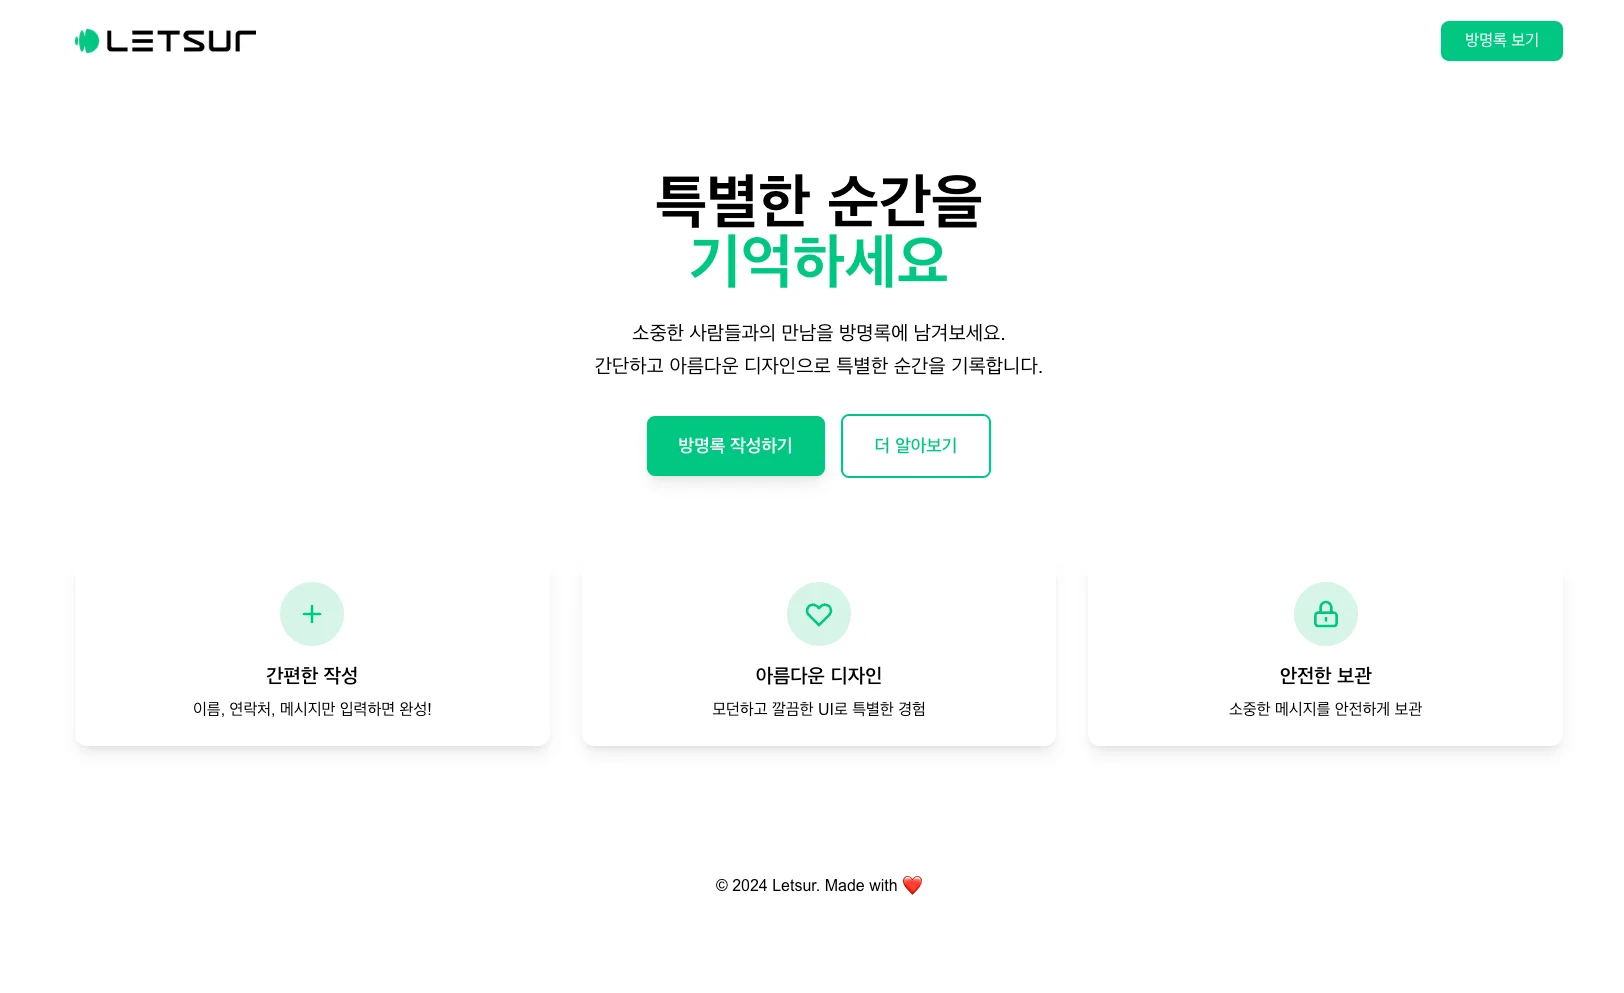Click the Letsur logo in header
Image resolution: width=1624 pixels, height=993 pixels.
click(165, 41)
